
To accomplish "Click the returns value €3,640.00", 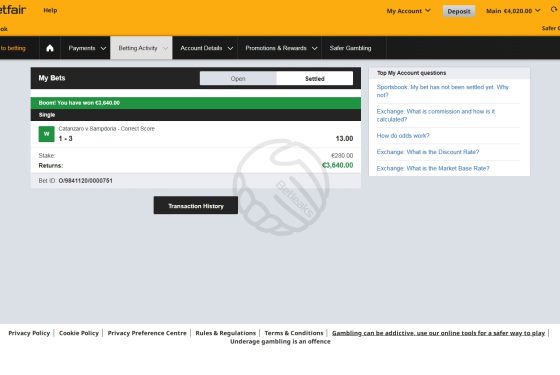I will pos(338,165).
